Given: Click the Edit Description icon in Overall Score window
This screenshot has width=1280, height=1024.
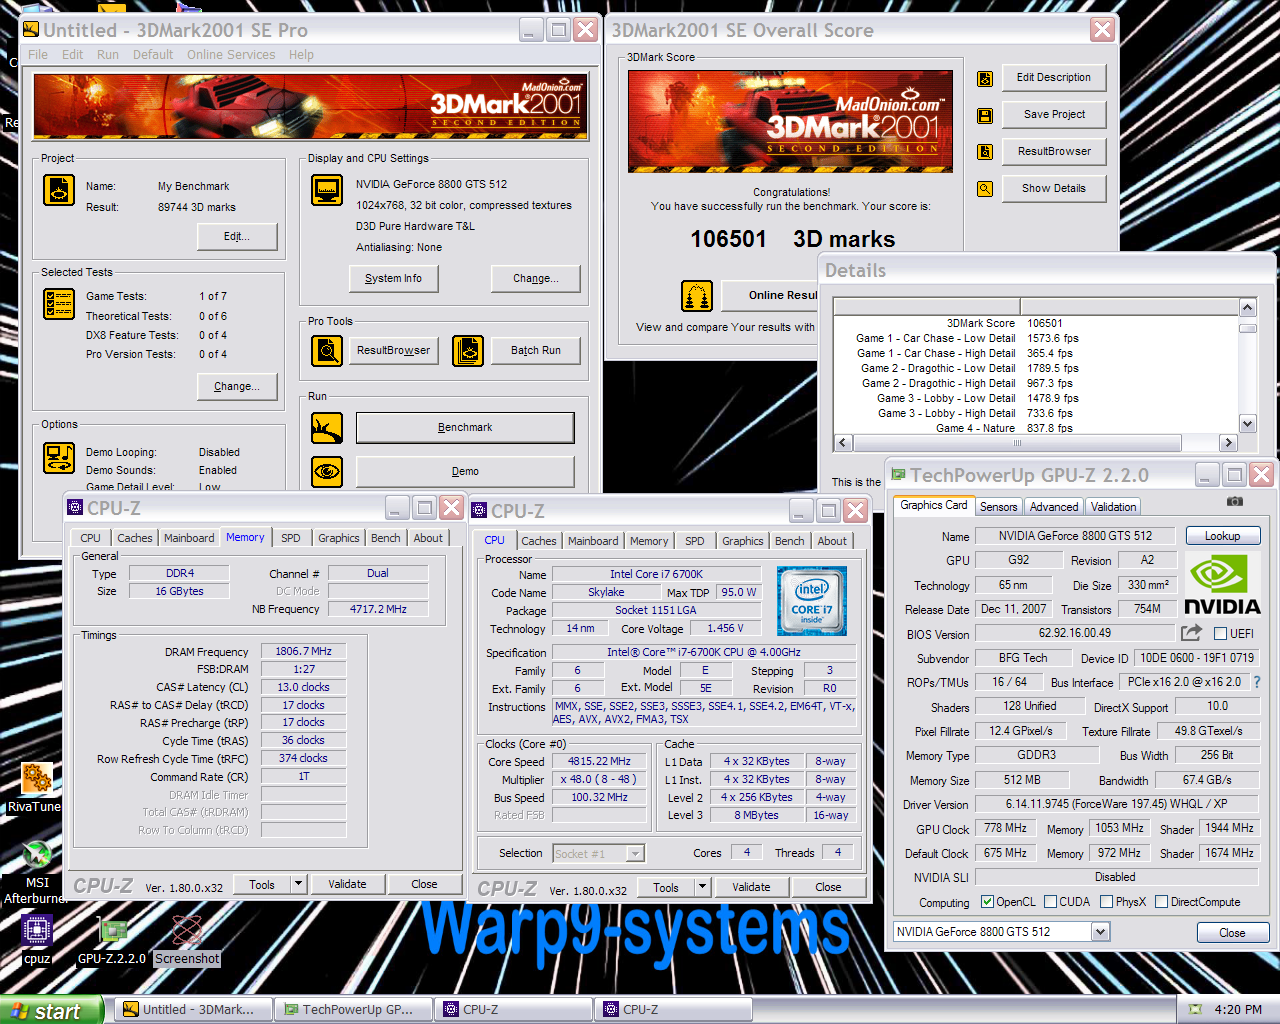Looking at the screenshot, I should click(x=985, y=78).
